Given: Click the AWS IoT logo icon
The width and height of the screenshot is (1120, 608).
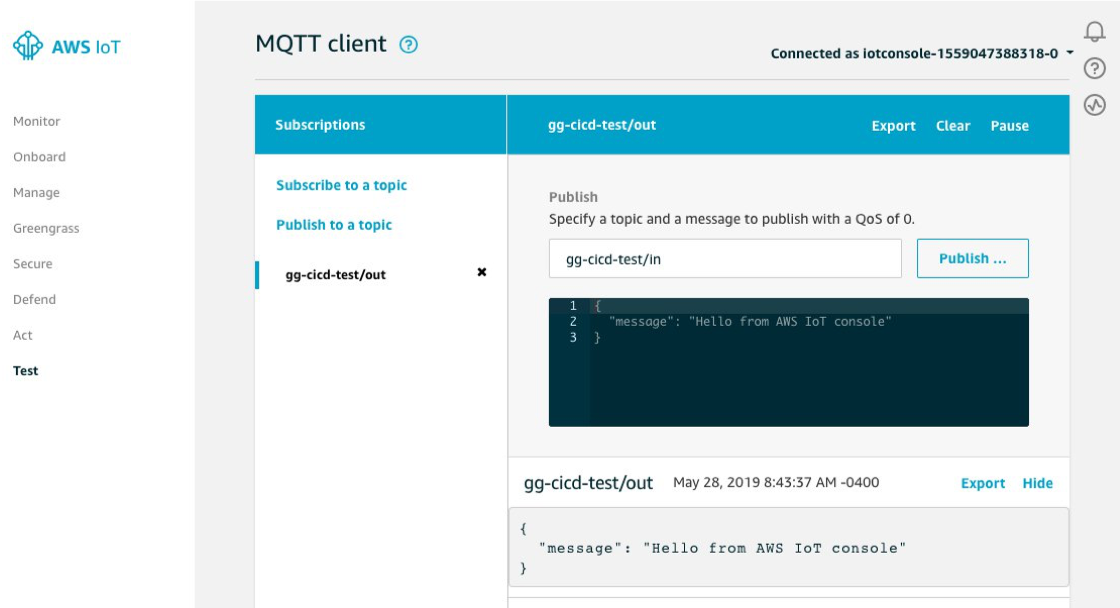Looking at the screenshot, I should point(28,46).
